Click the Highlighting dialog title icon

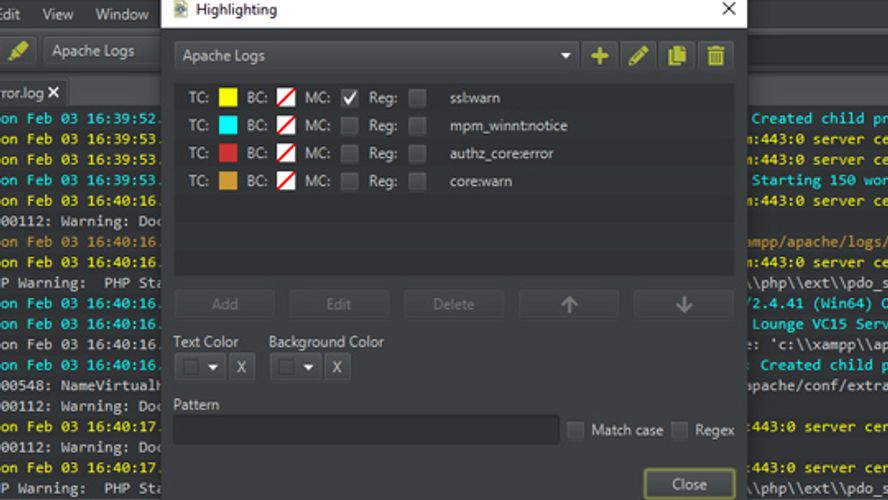tap(180, 10)
